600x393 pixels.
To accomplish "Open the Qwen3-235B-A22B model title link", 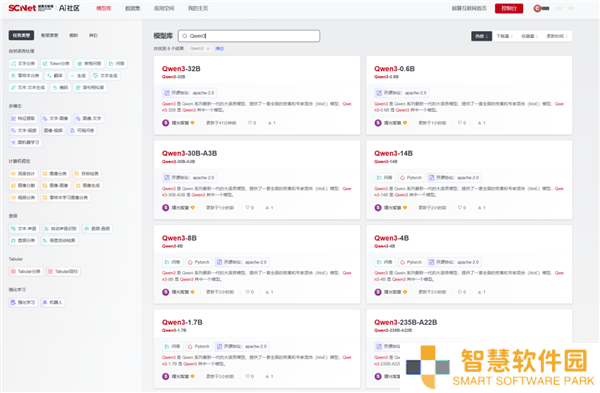I will click(405, 322).
